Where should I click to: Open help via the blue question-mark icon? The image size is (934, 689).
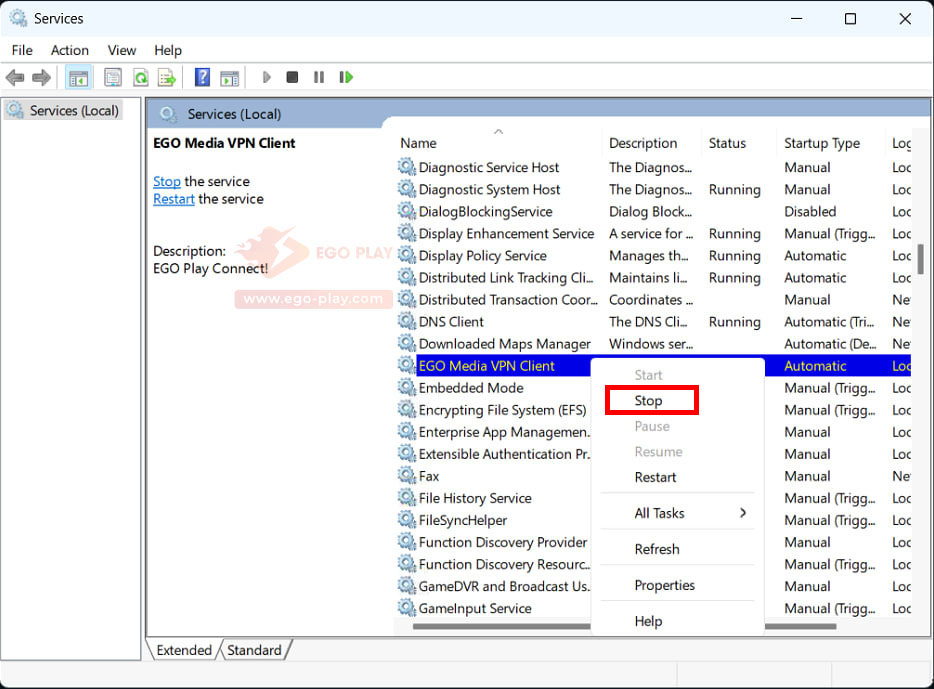tap(203, 77)
